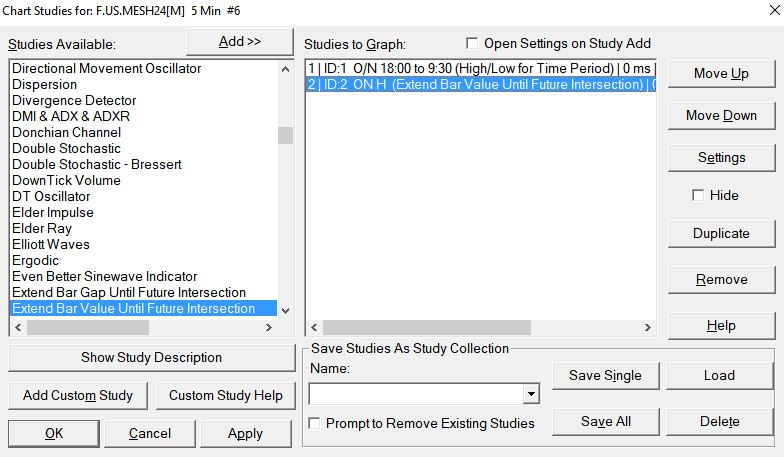Click Show Study Description
The image size is (784, 457).
click(x=151, y=358)
